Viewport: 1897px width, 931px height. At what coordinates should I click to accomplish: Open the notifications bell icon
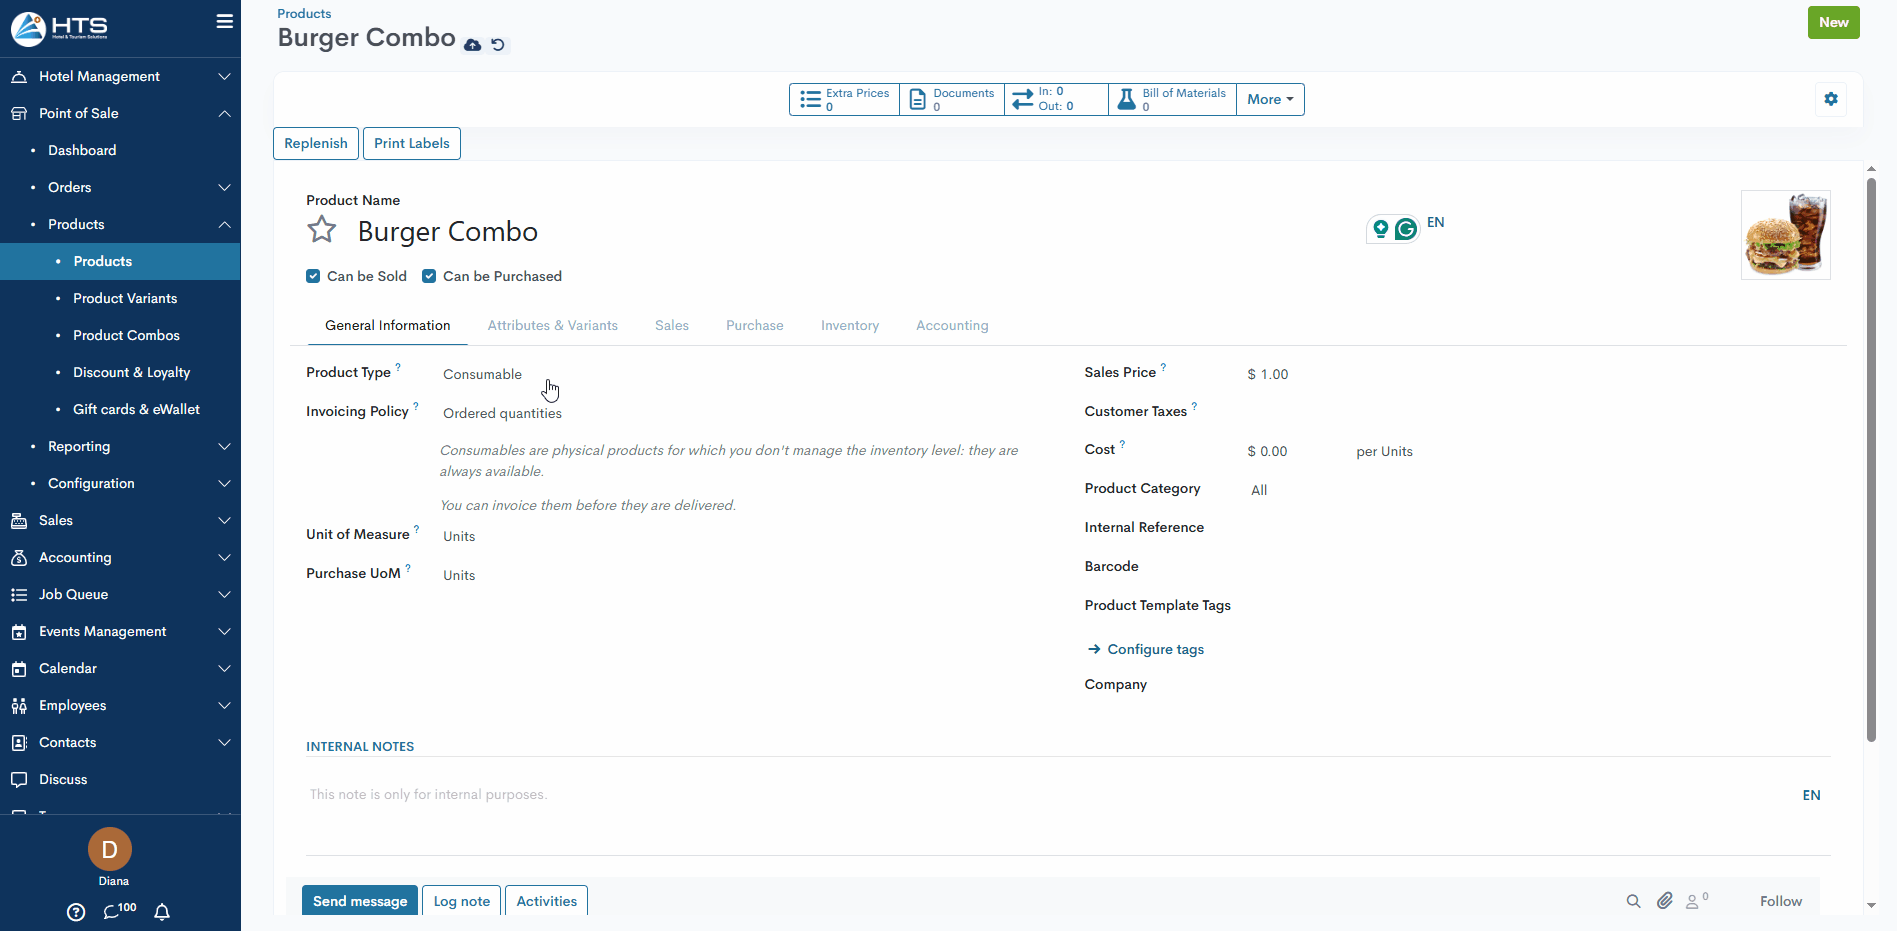click(x=162, y=911)
